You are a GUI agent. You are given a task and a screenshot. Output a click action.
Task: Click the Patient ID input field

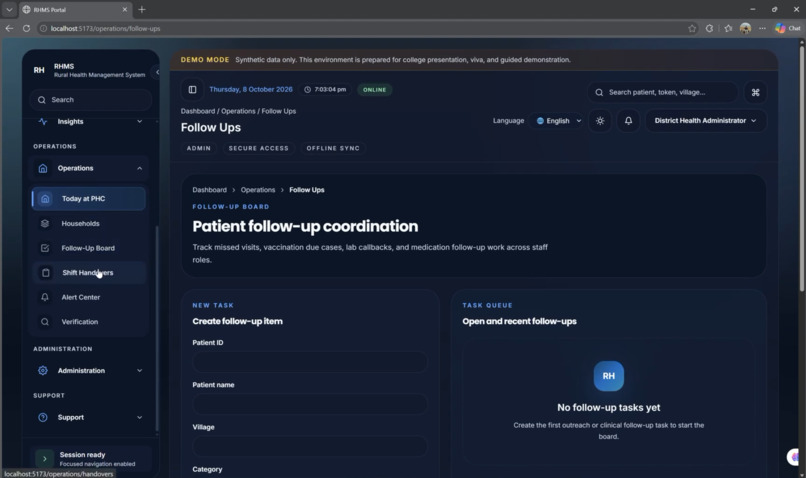click(x=310, y=362)
